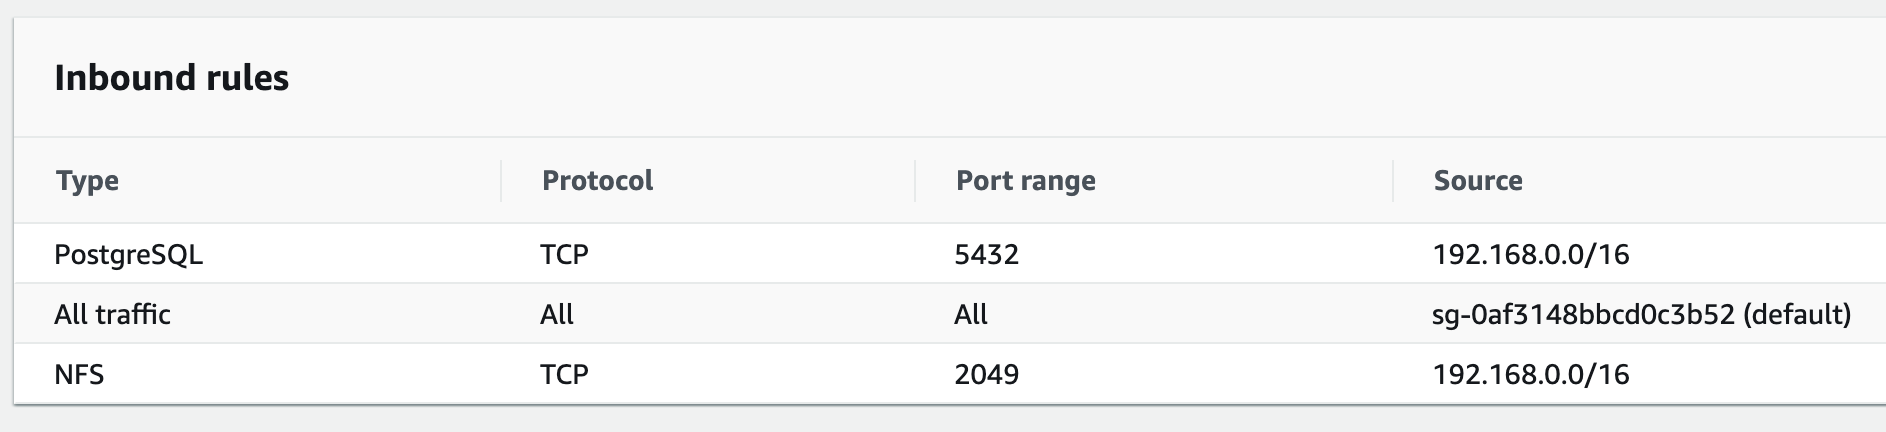Click the All protocol cell
Screen dimensions: 1886x432
[x=556, y=315]
